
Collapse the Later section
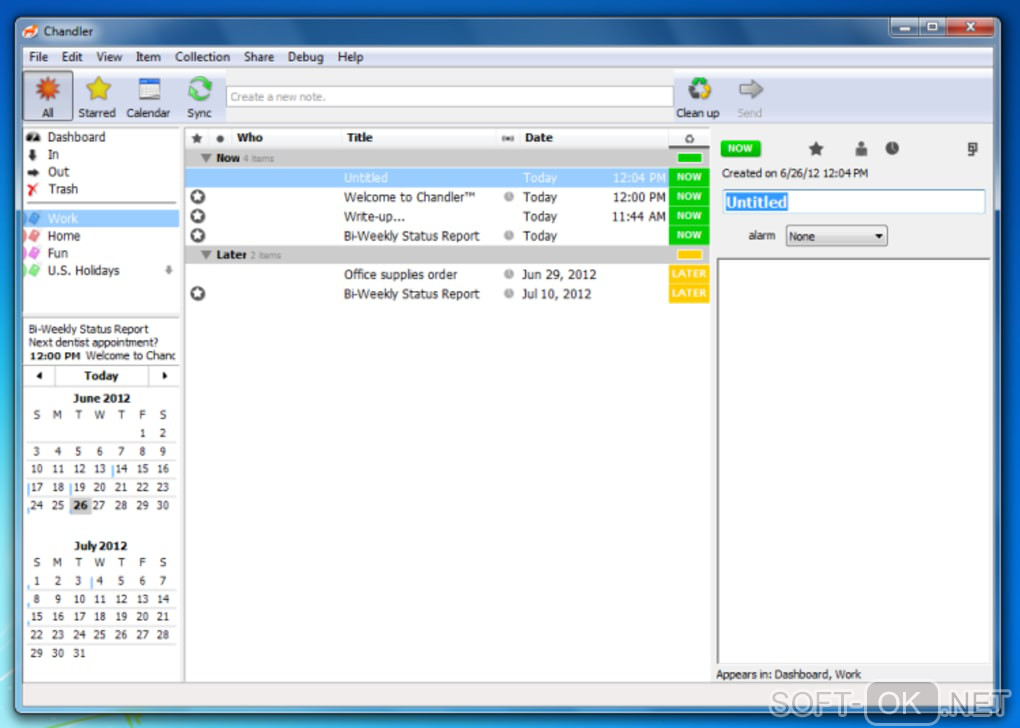(x=206, y=255)
